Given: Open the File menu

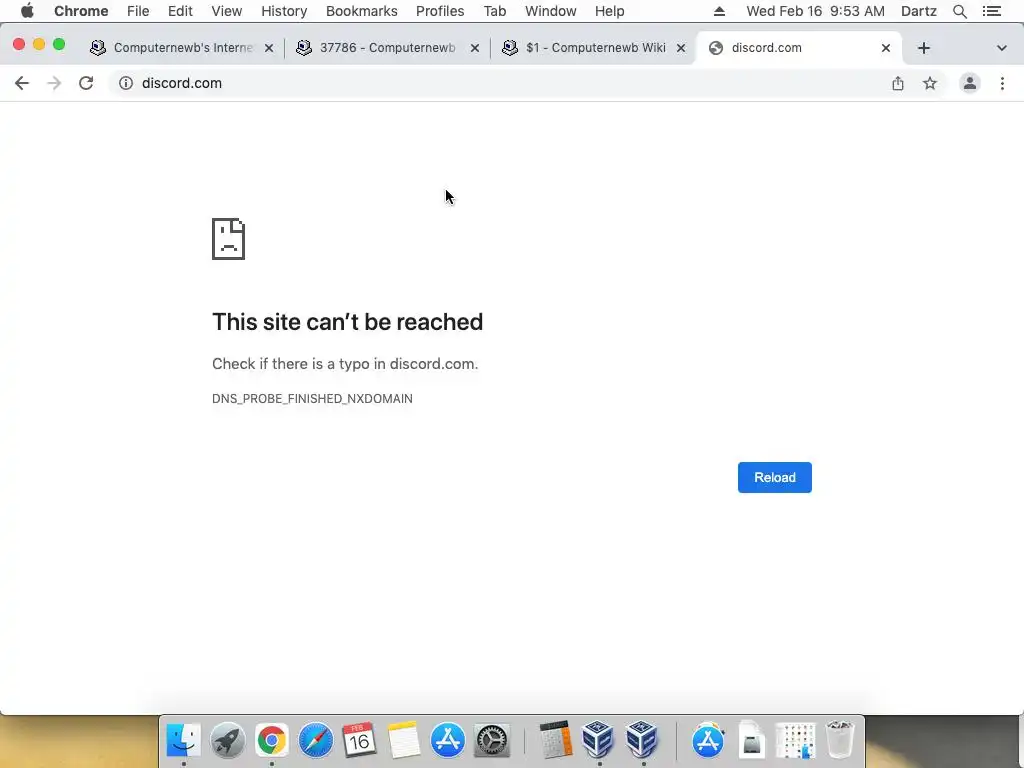Looking at the screenshot, I should 138,11.
